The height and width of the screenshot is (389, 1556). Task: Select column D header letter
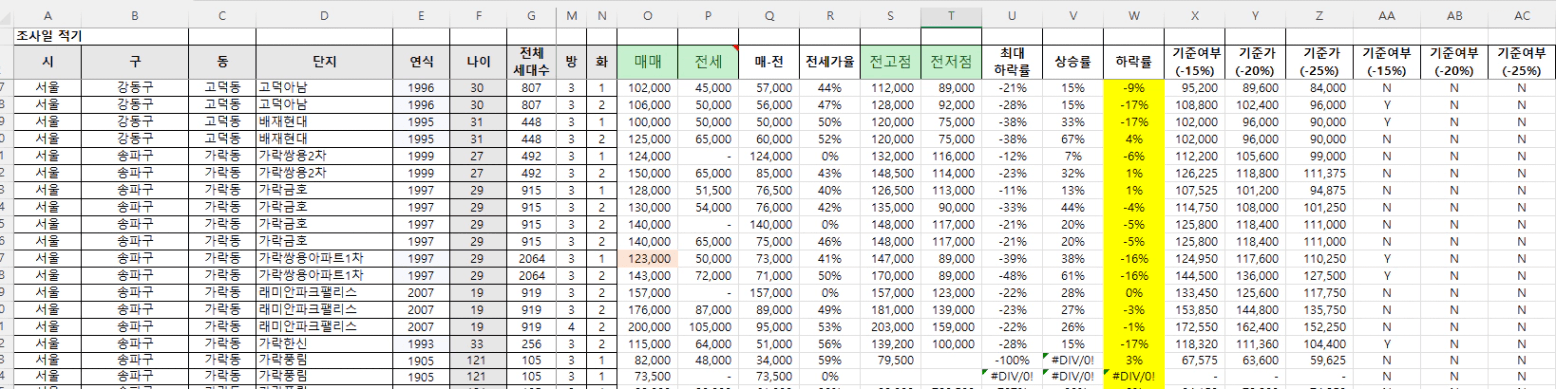click(324, 15)
